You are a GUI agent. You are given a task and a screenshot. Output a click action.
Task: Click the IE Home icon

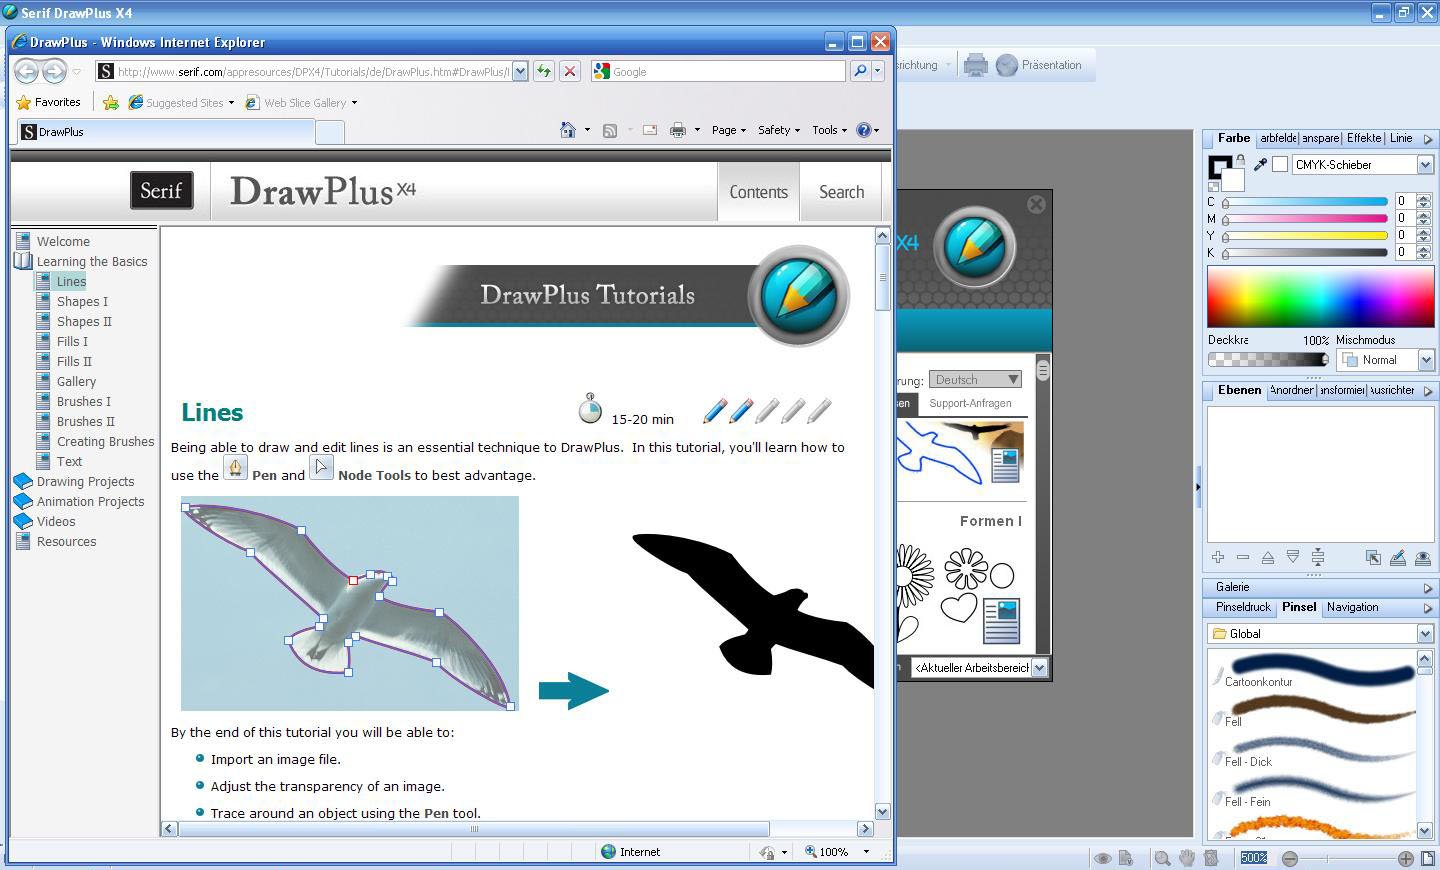pyautogui.click(x=568, y=130)
